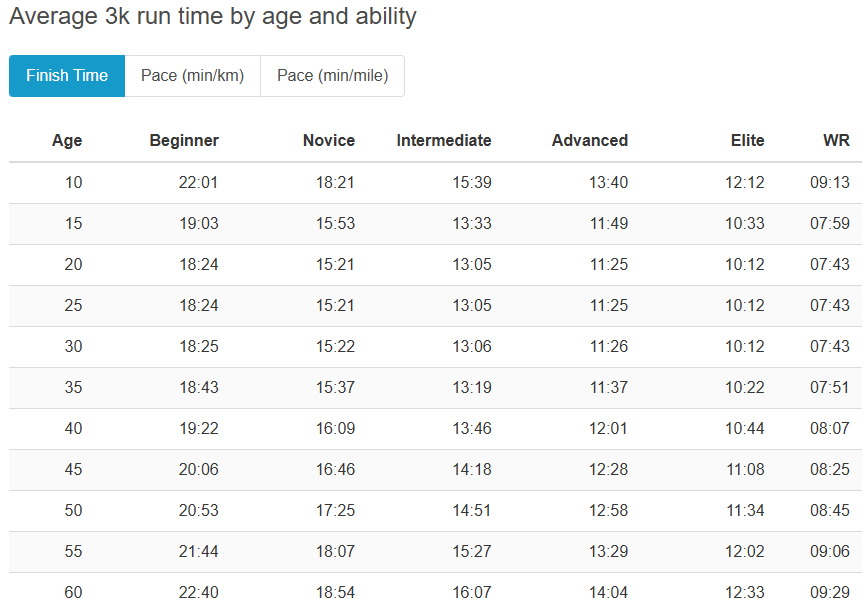Click the Age column header
The width and height of the screenshot is (866, 611).
(x=67, y=141)
